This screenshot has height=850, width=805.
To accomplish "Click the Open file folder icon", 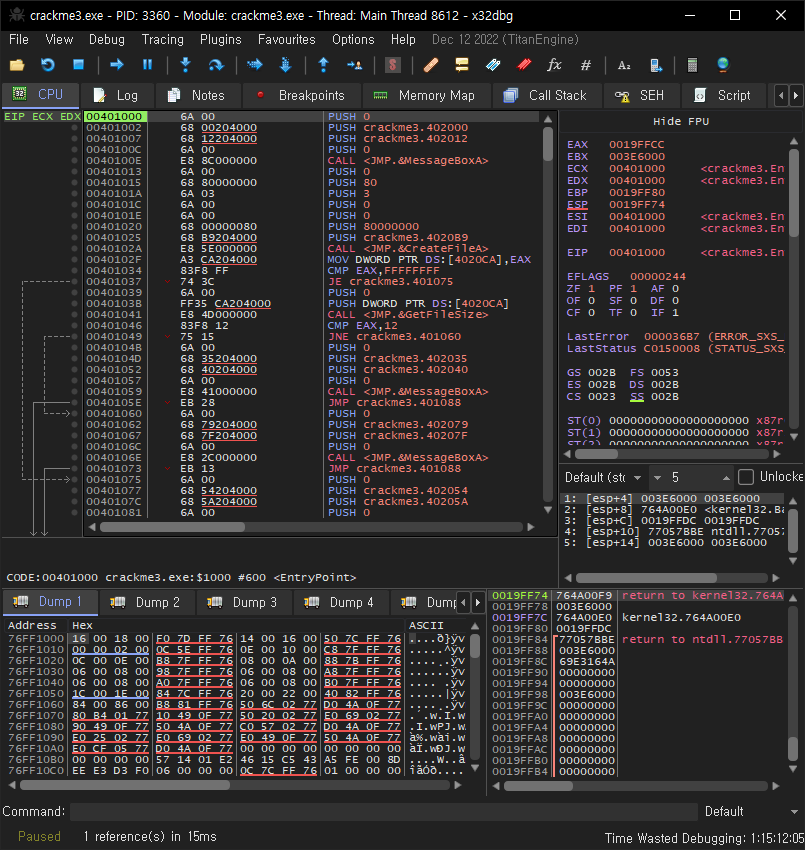I will 17,65.
